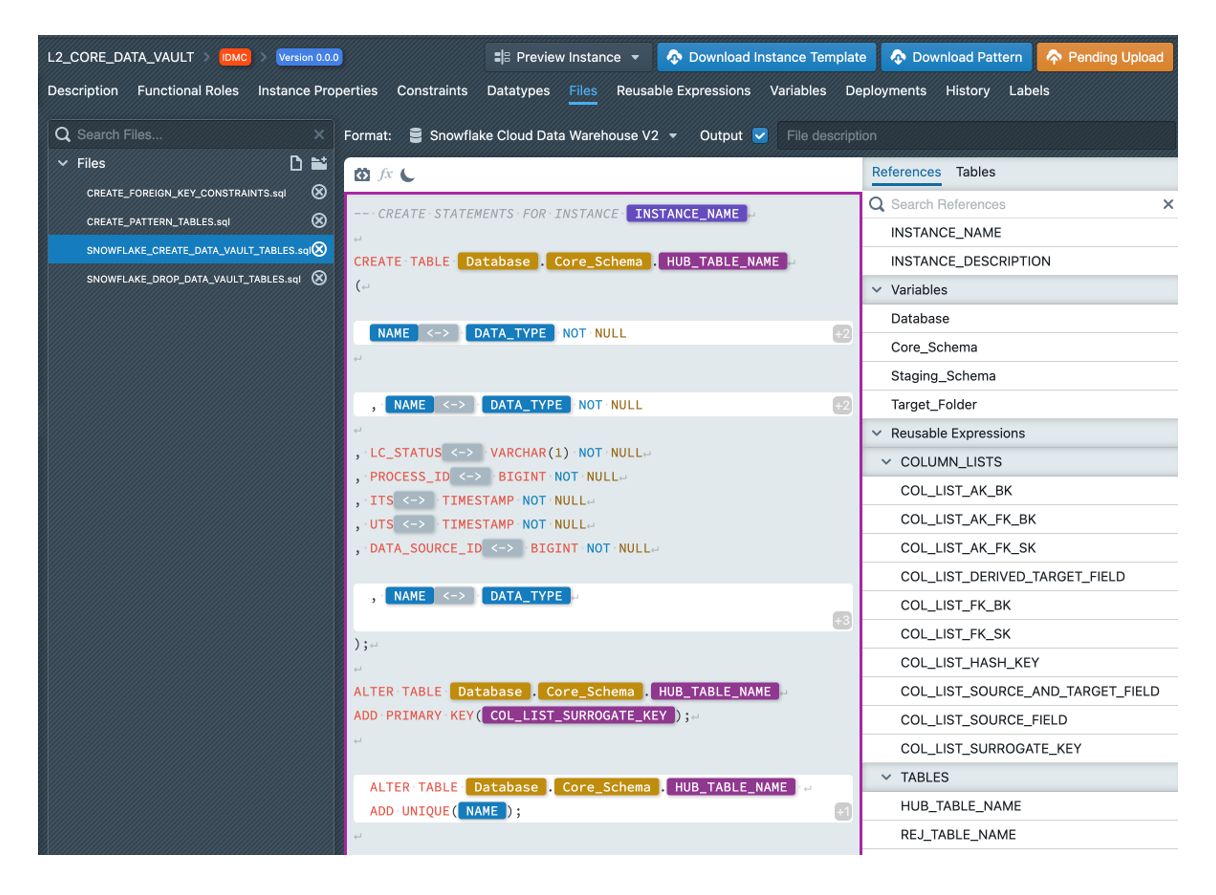
Task: Remove SNOWFLAKE_DROP_DATA_VAULT_TABLES.sql via its X icon
Action: pos(319,278)
